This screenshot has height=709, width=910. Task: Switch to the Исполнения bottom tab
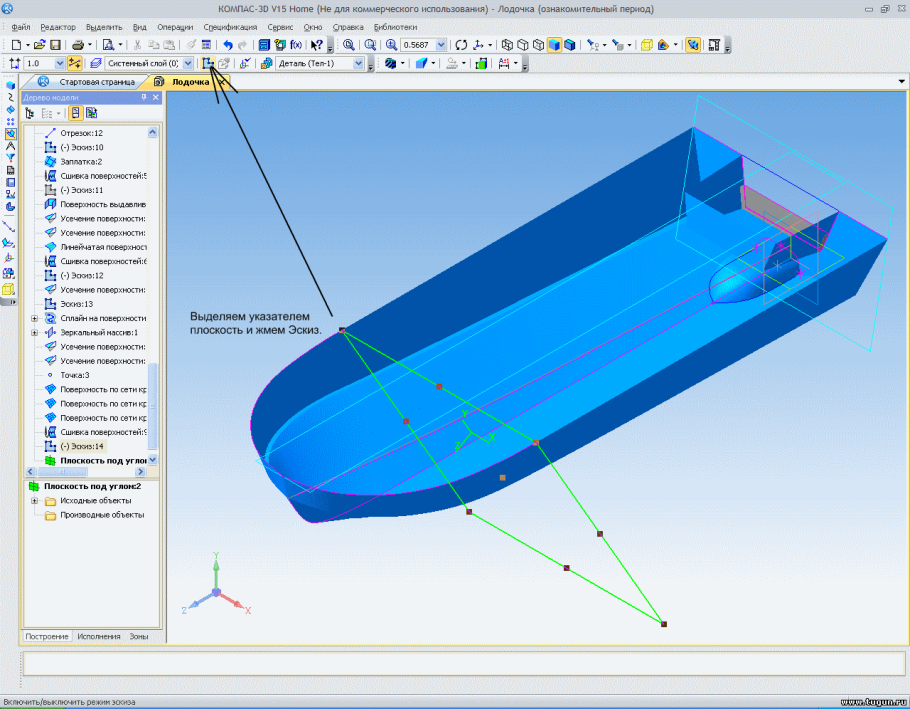[100, 636]
